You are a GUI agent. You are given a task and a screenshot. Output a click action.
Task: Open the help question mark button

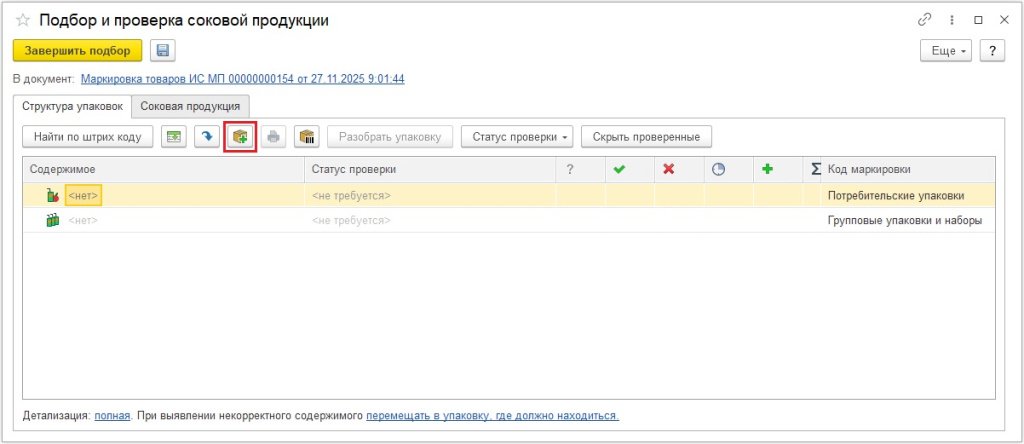(x=992, y=51)
